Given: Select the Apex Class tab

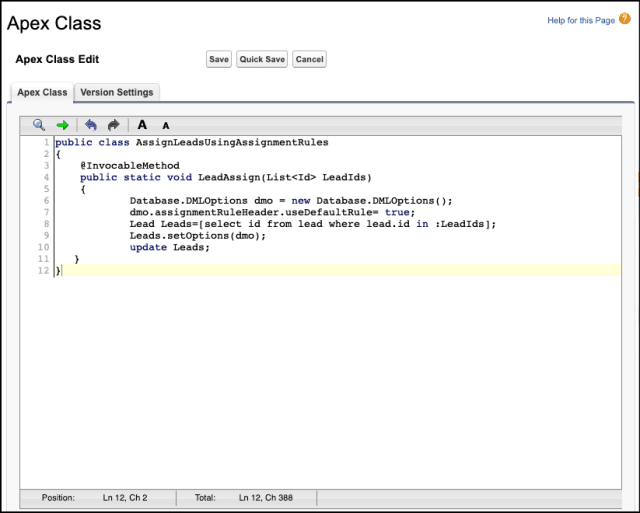Looking at the screenshot, I should point(42,92).
